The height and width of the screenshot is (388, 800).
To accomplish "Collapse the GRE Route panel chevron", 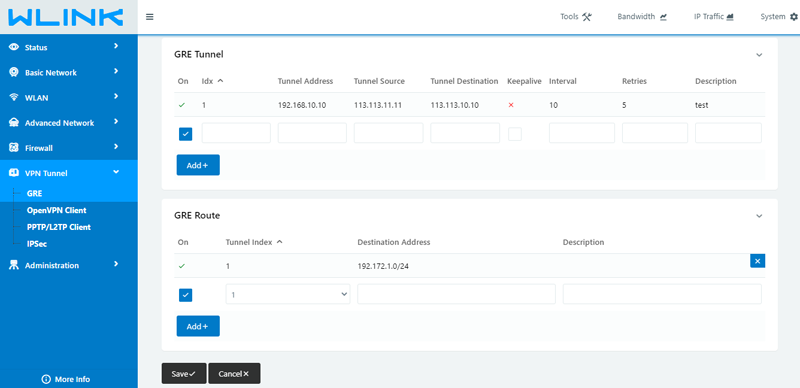I will (759, 216).
